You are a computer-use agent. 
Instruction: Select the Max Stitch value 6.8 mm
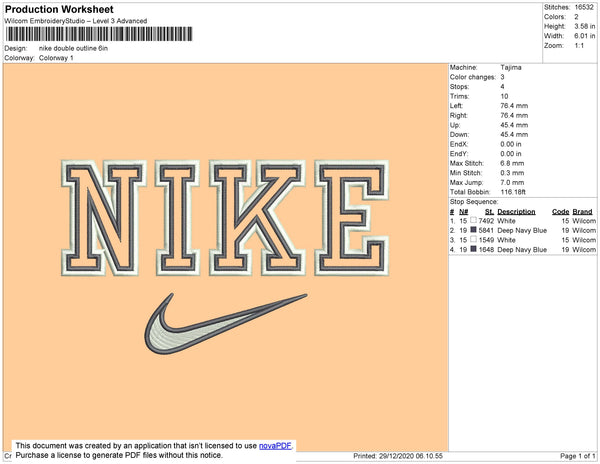coord(512,163)
